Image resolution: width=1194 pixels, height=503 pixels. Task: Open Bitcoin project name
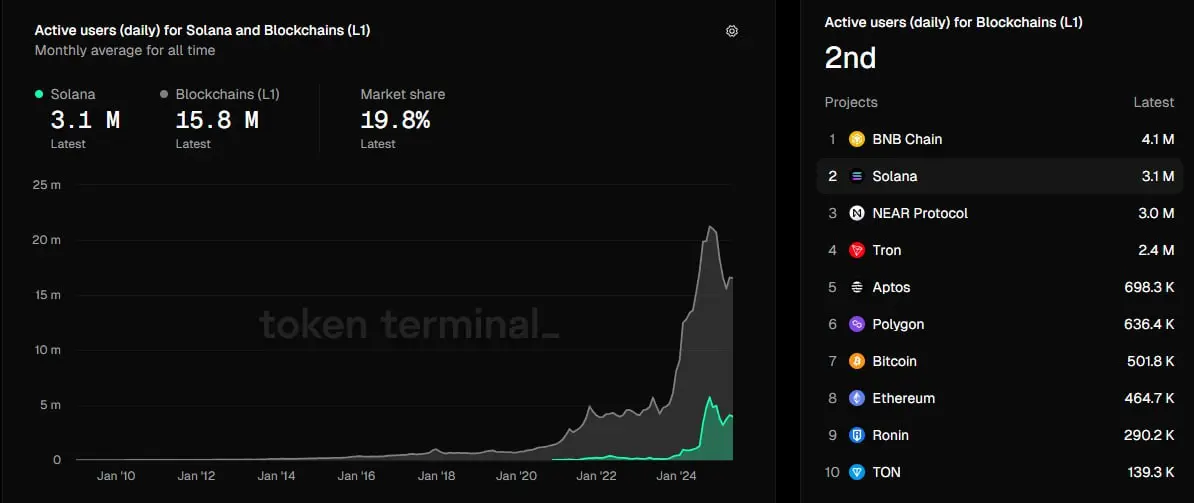click(x=894, y=361)
